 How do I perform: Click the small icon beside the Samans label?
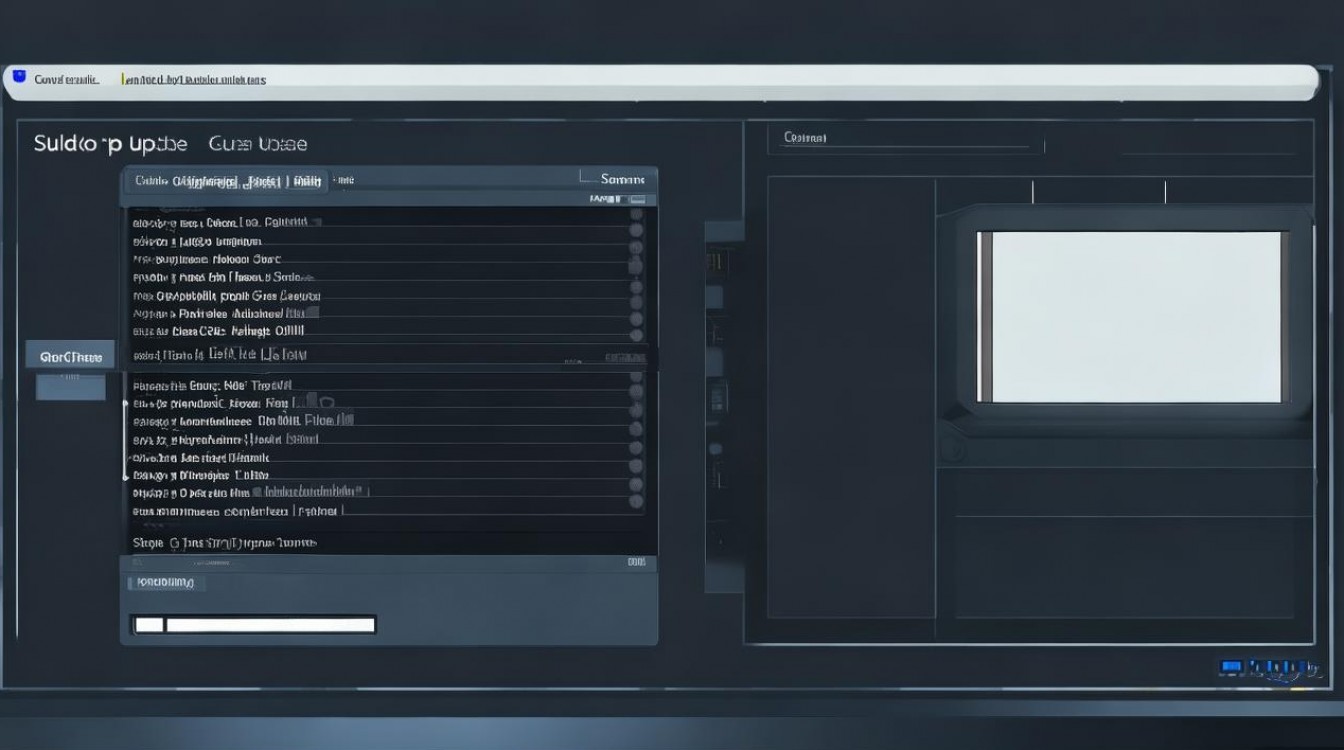click(588, 178)
